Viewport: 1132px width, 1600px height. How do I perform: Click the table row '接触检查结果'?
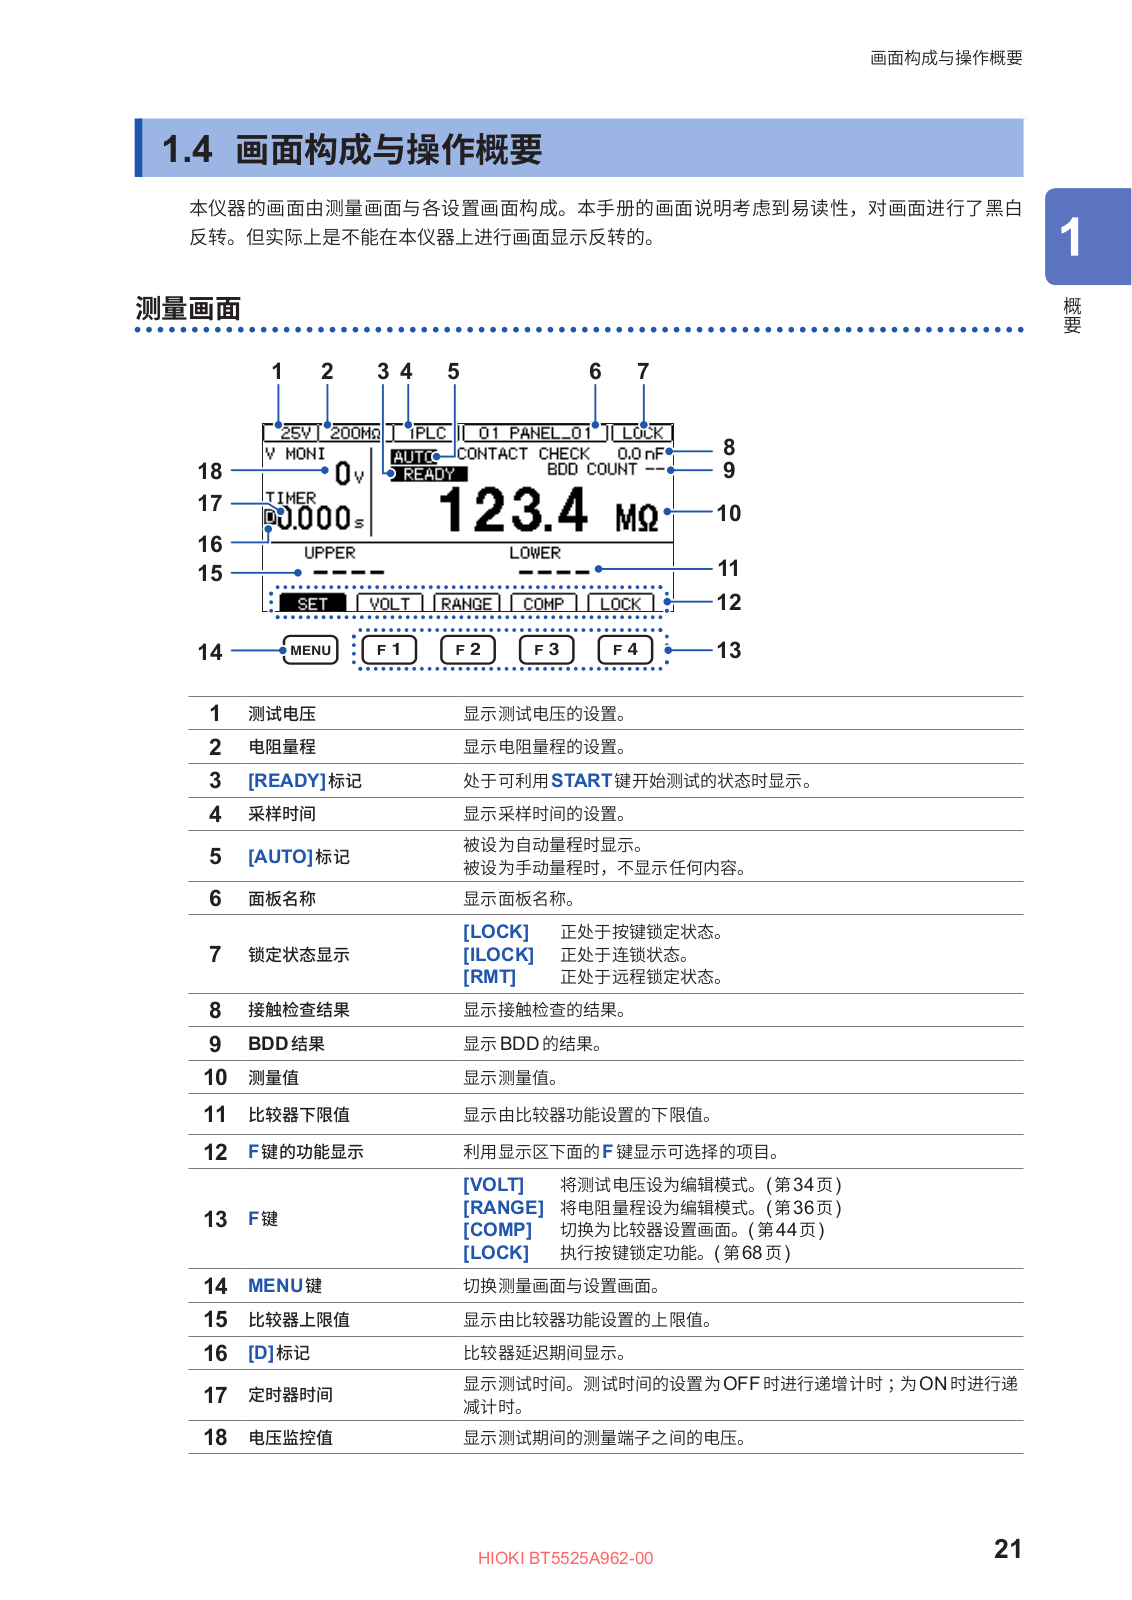click(x=606, y=1010)
